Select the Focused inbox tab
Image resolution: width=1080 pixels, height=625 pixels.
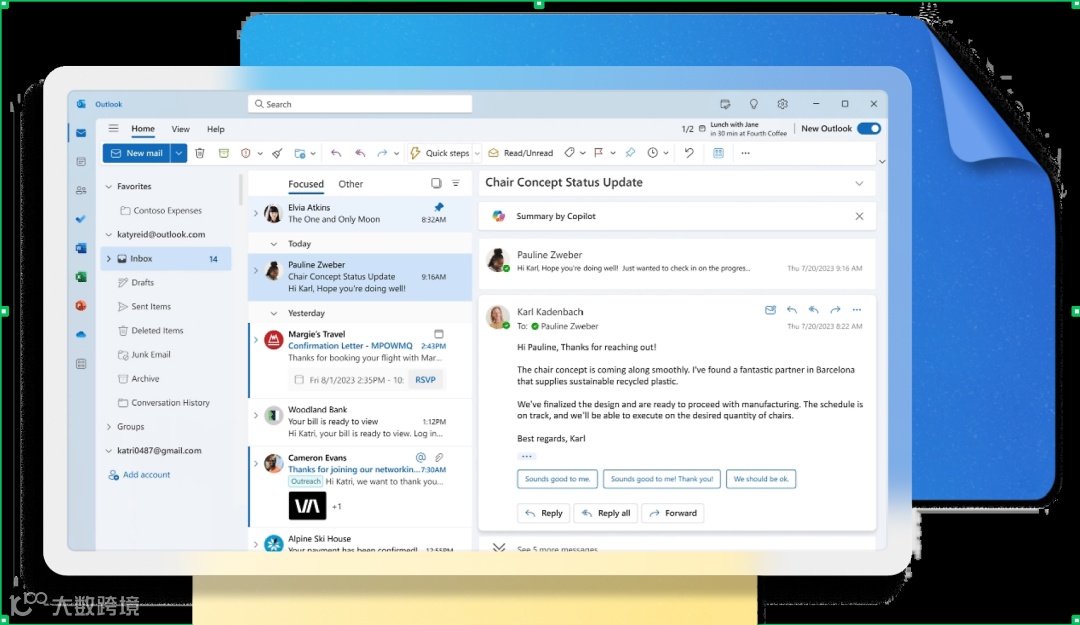(306, 184)
